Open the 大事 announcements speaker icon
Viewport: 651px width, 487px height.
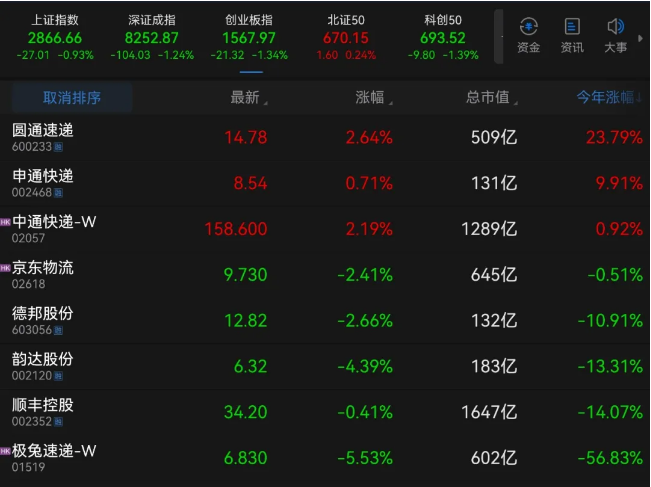point(615,35)
